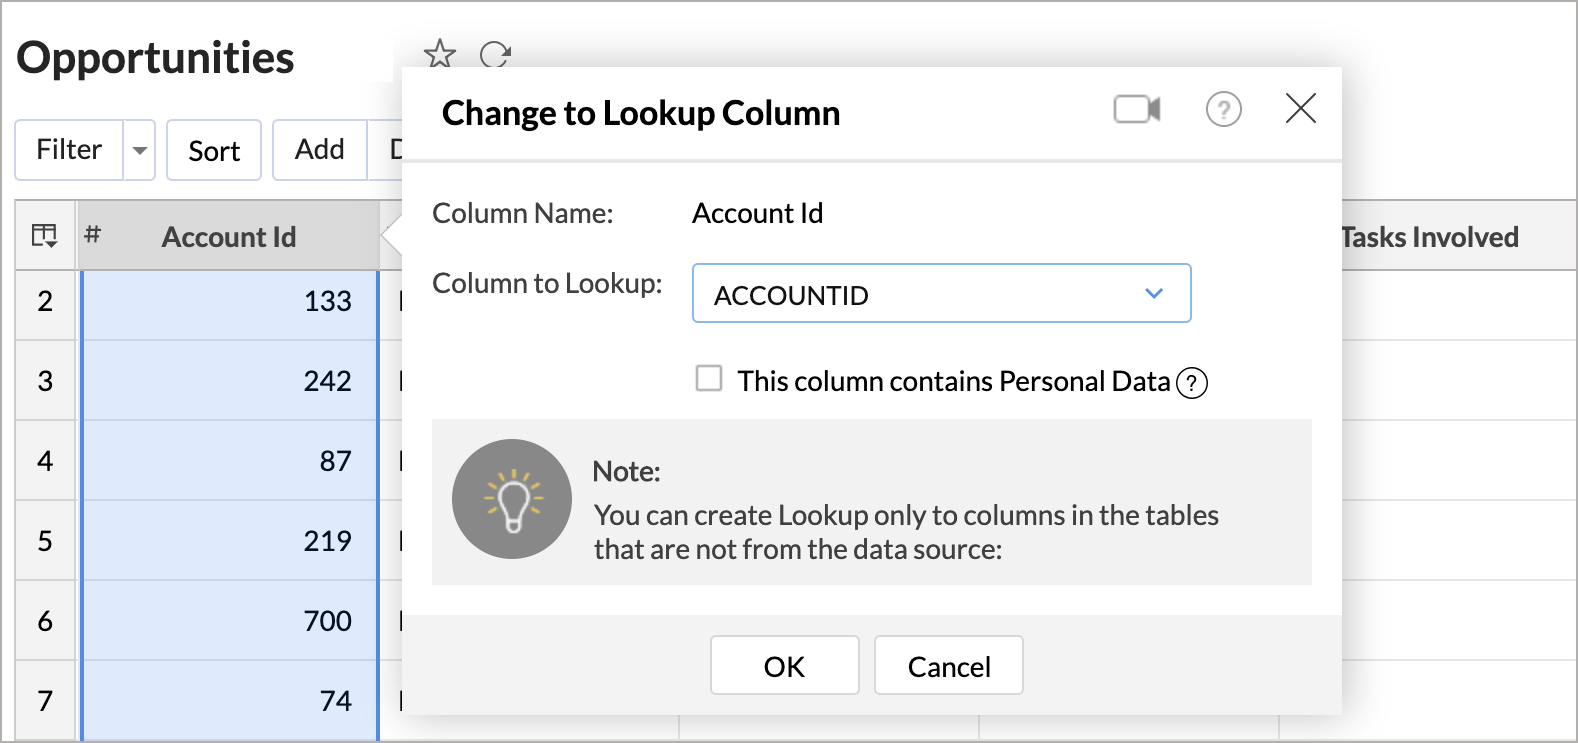Click the lightbulb icon in the note section

click(512, 499)
